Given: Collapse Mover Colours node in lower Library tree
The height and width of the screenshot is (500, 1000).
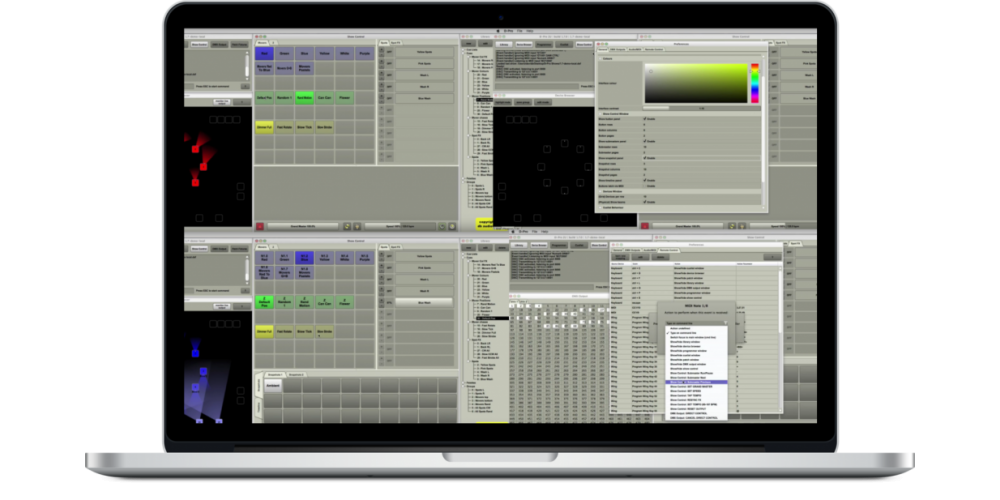Looking at the screenshot, I should click(470, 274).
